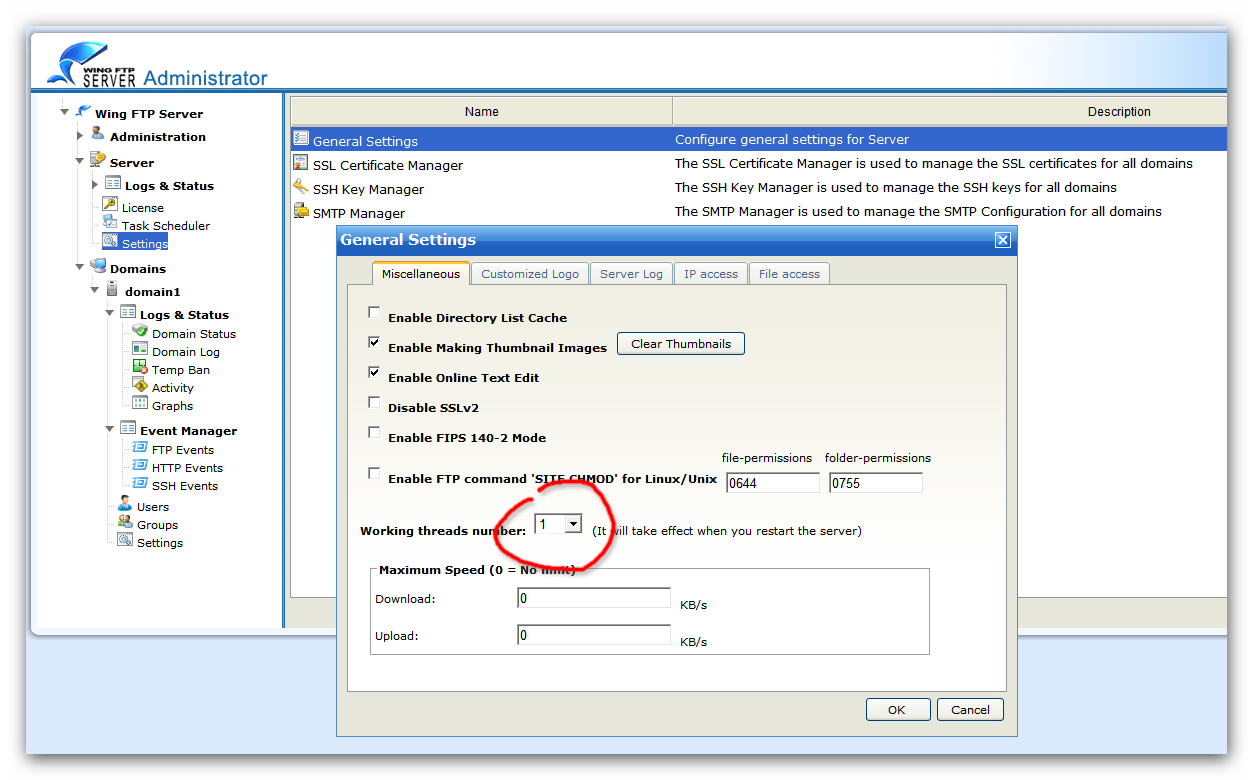The width and height of the screenshot is (1253, 780).
Task: Expand server Logs & Status node
Action: click(x=95, y=184)
